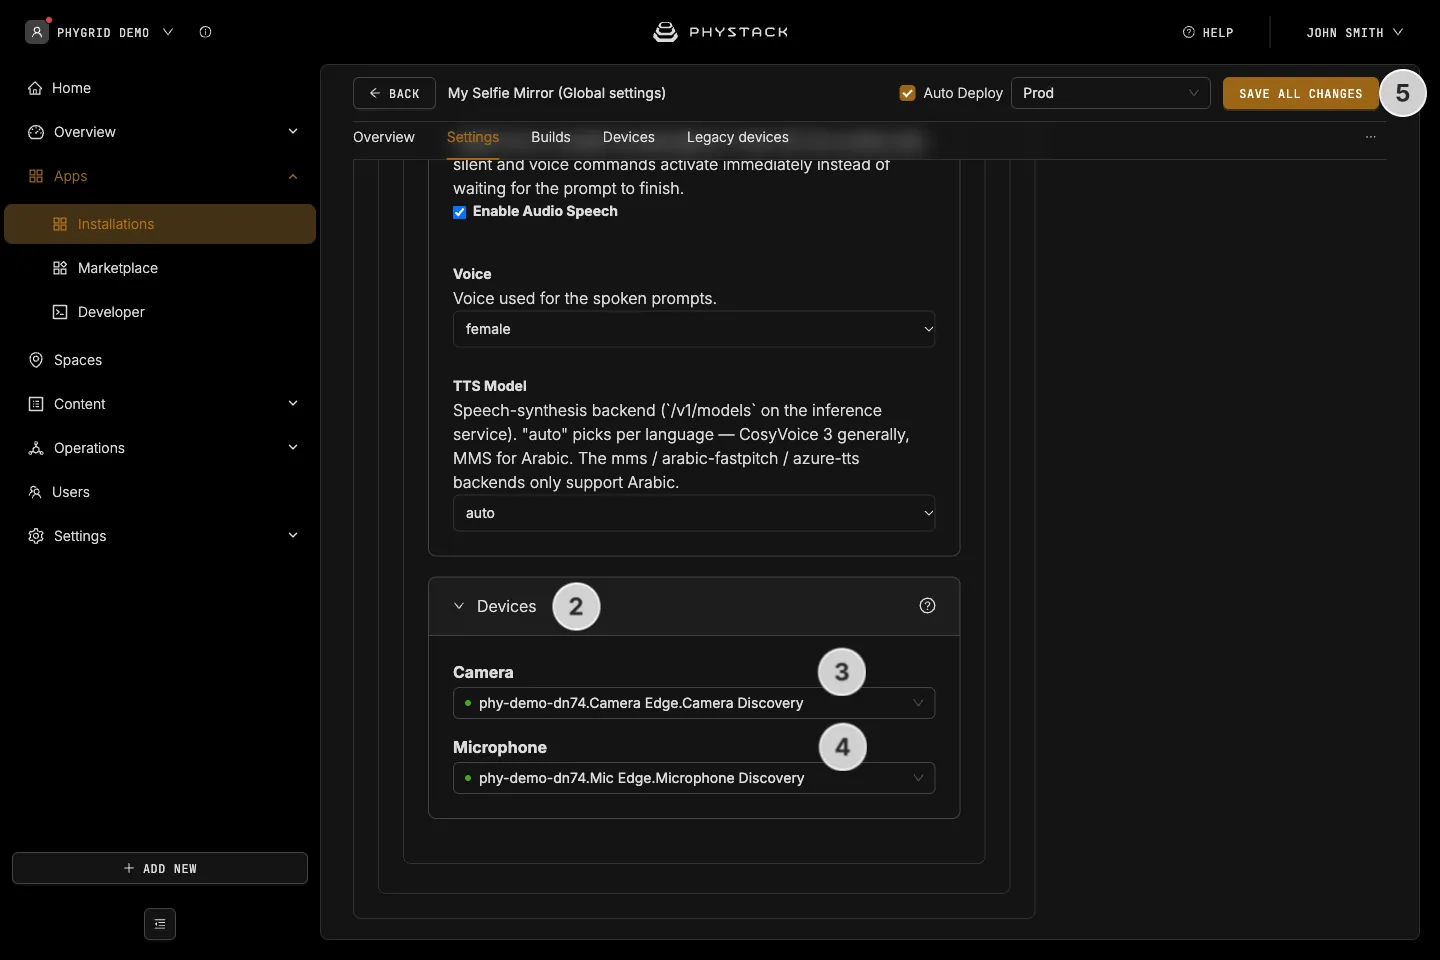Open the Camera device dropdown
Screen dimensions: 1440x960
pos(694,703)
